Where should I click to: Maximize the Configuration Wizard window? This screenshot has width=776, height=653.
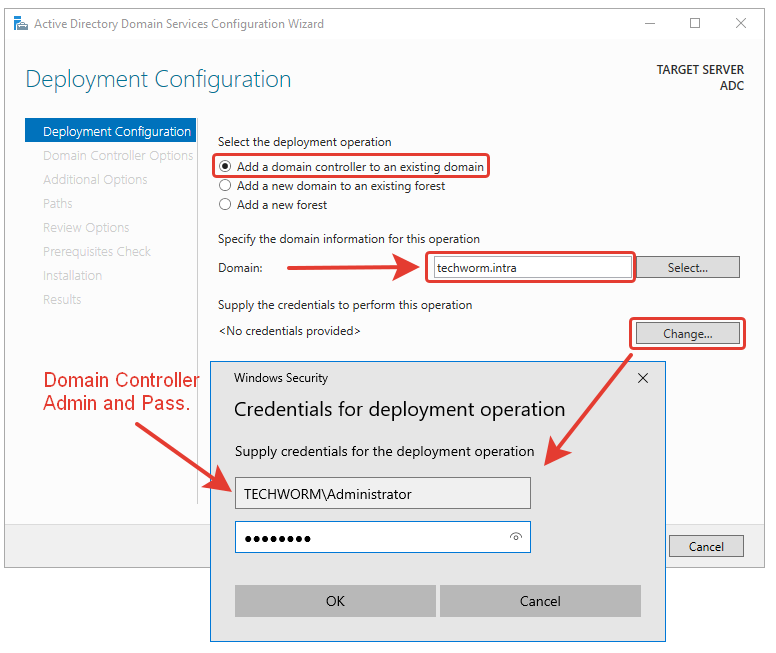pyautogui.click(x=695, y=23)
